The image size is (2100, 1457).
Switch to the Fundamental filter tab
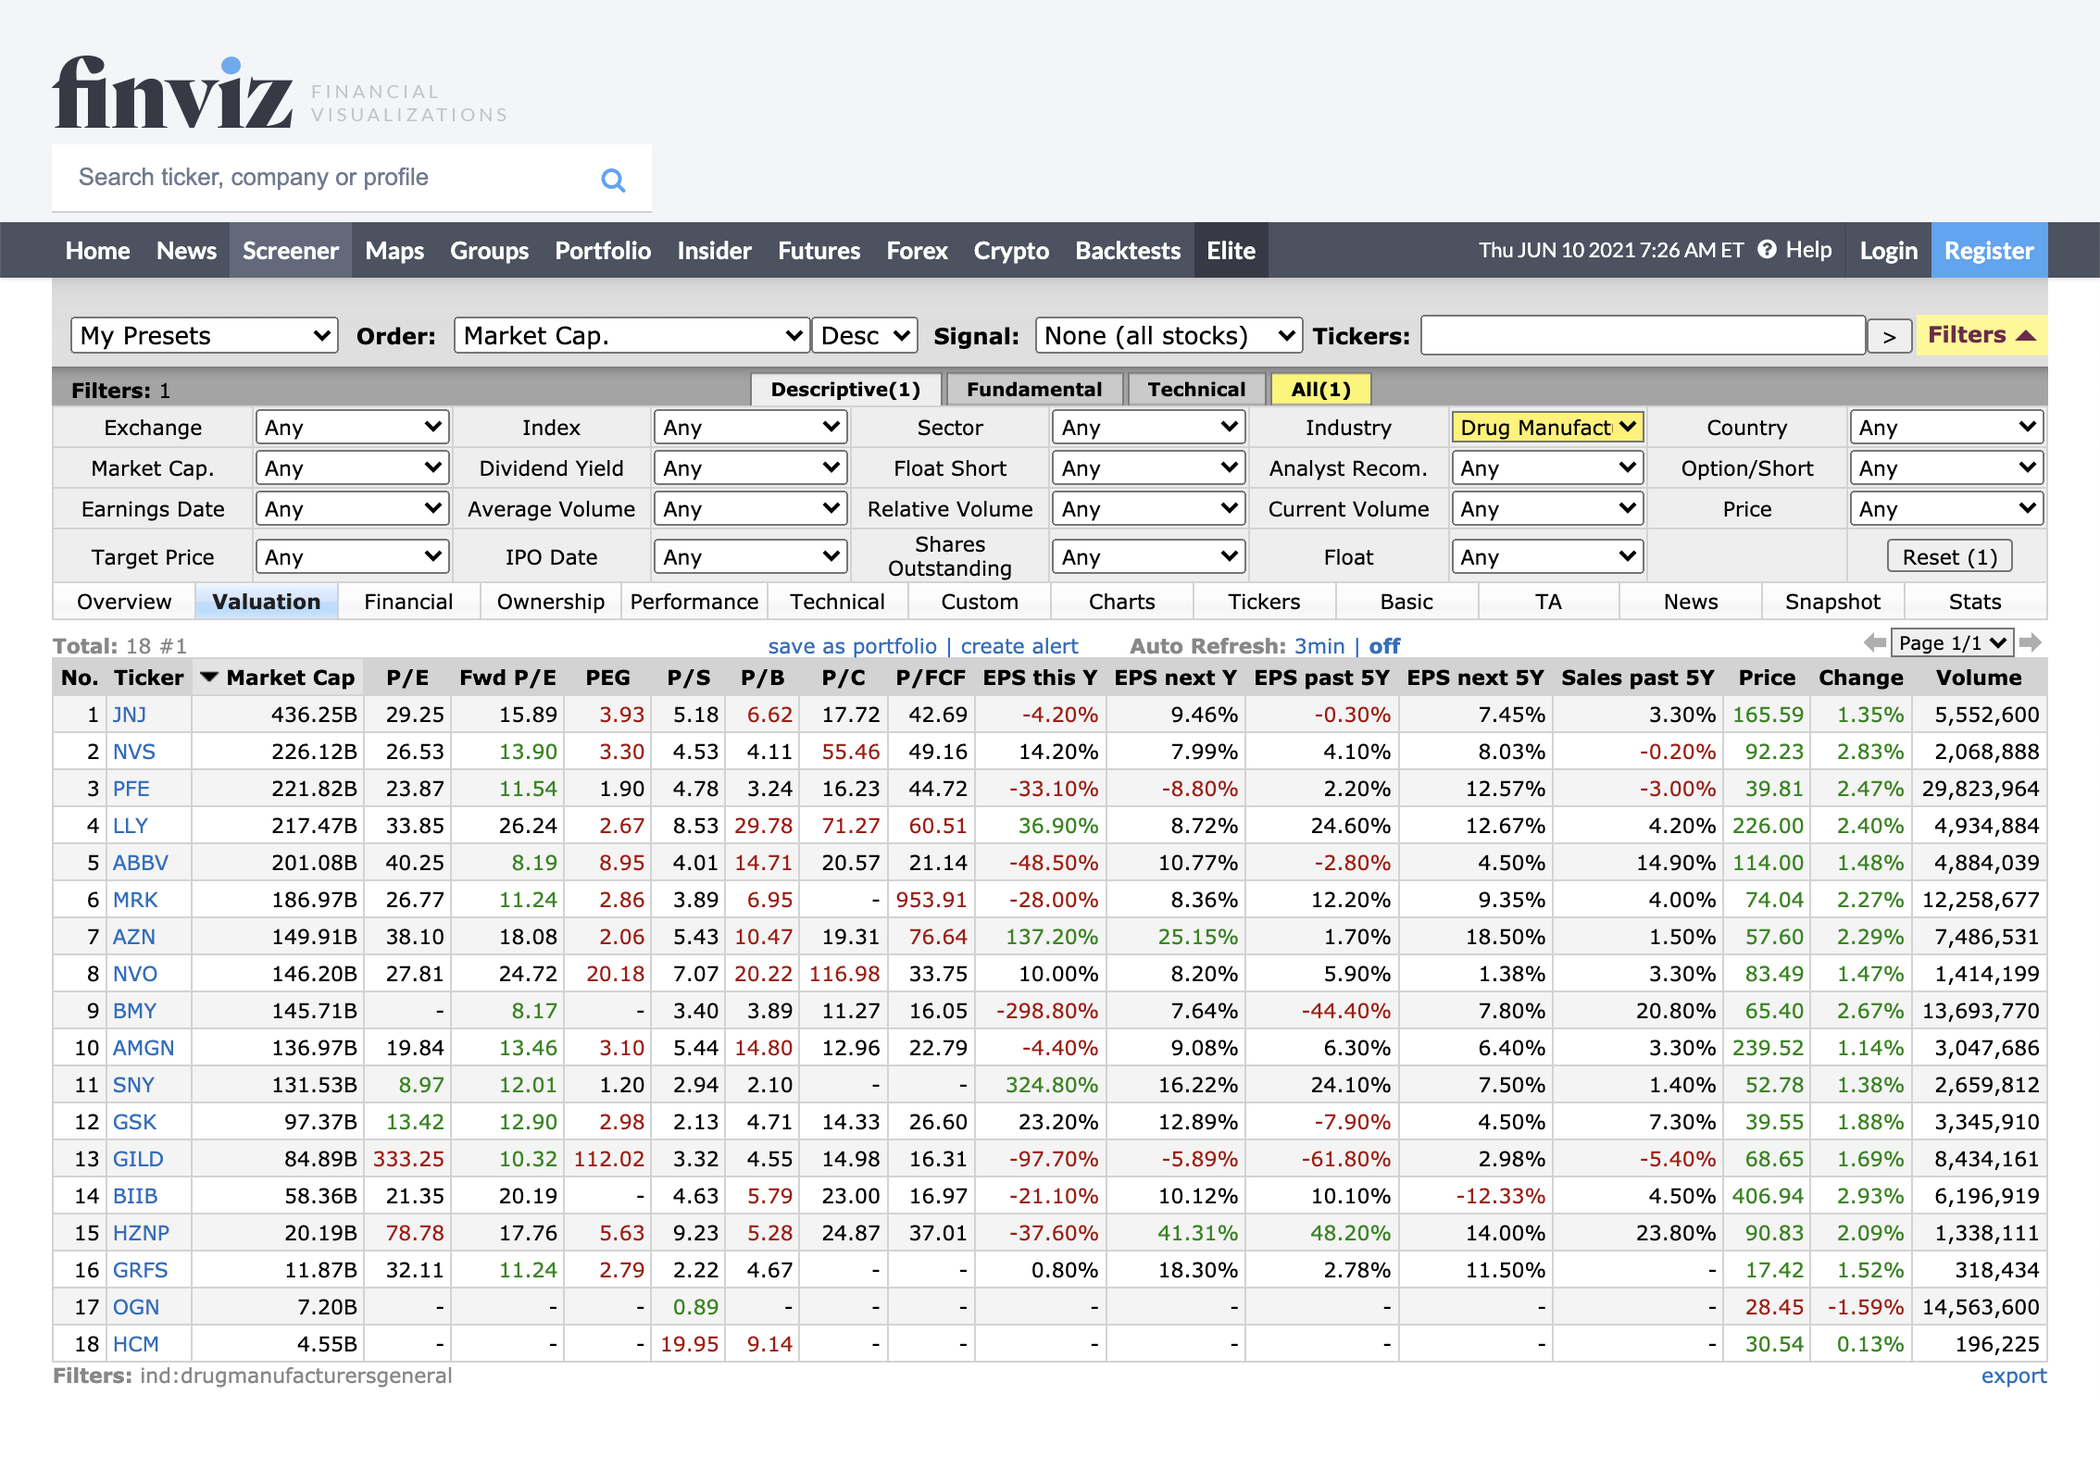coord(1034,389)
